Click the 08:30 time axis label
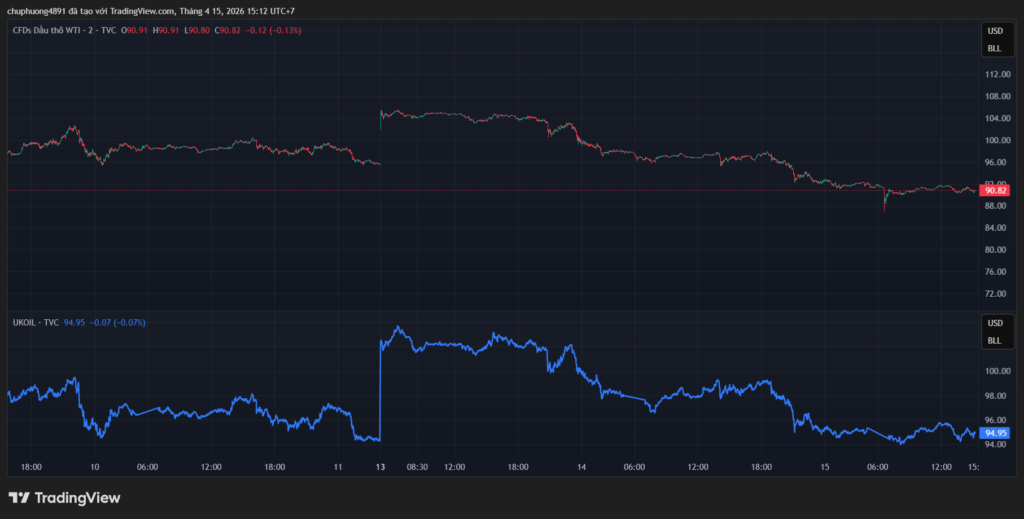Screen dimensions: 1024x519 tap(417, 466)
